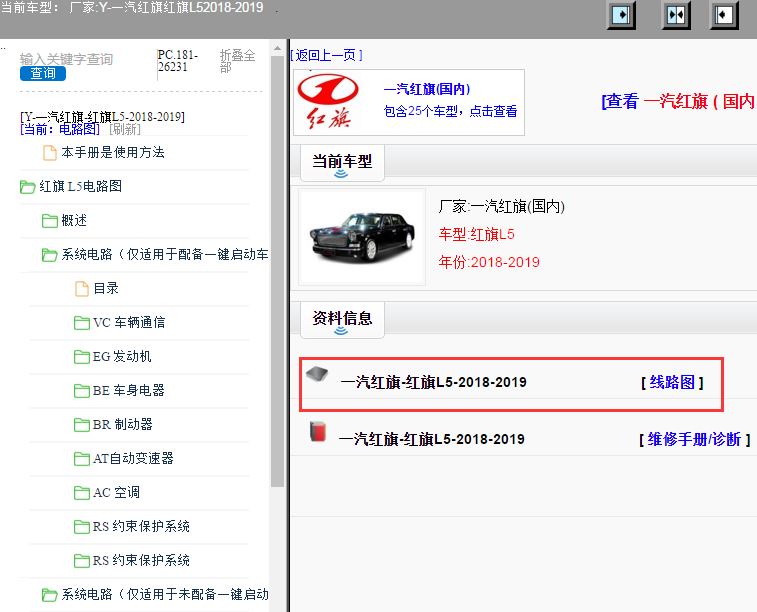Expand the BE 车身电器 node
Image resolution: width=757 pixels, height=612 pixels.
pos(128,391)
